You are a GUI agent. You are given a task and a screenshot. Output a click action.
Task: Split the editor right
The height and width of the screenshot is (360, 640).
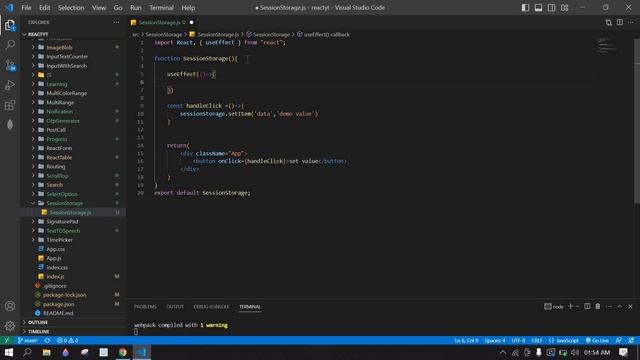tap(620, 22)
